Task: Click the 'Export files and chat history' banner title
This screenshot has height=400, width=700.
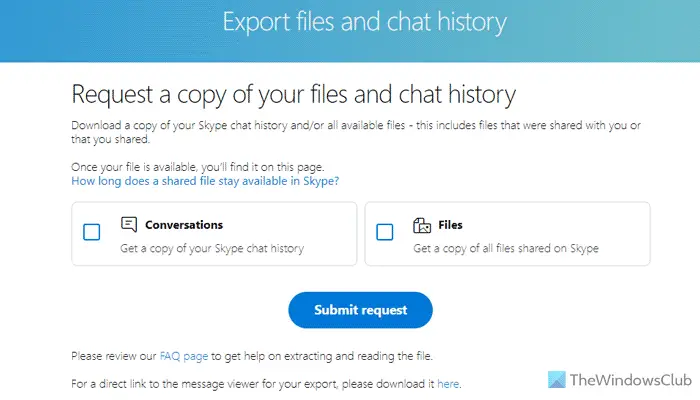Action: [365, 22]
